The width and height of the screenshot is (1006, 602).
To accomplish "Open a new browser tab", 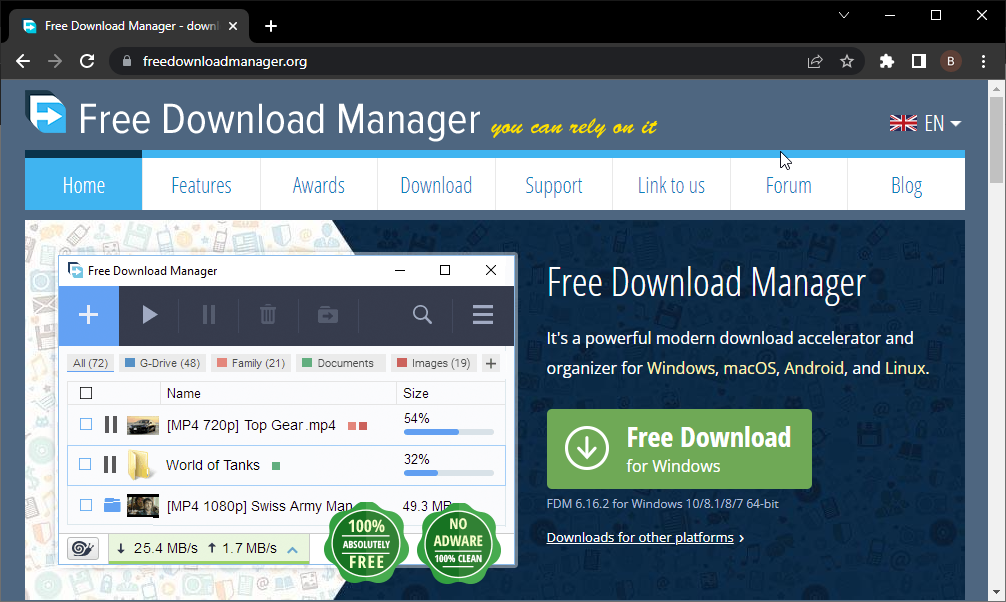I will [x=271, y=26].
